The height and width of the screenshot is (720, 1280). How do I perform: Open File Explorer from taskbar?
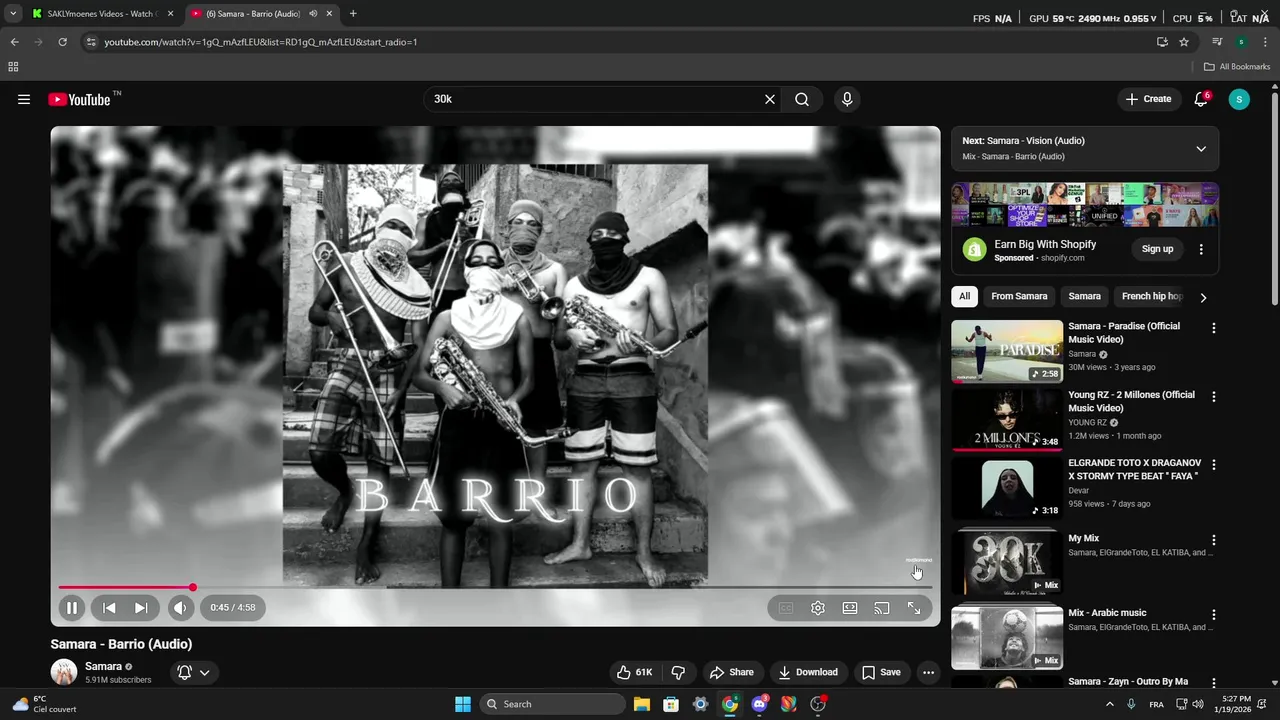click(x=641, y=704)
